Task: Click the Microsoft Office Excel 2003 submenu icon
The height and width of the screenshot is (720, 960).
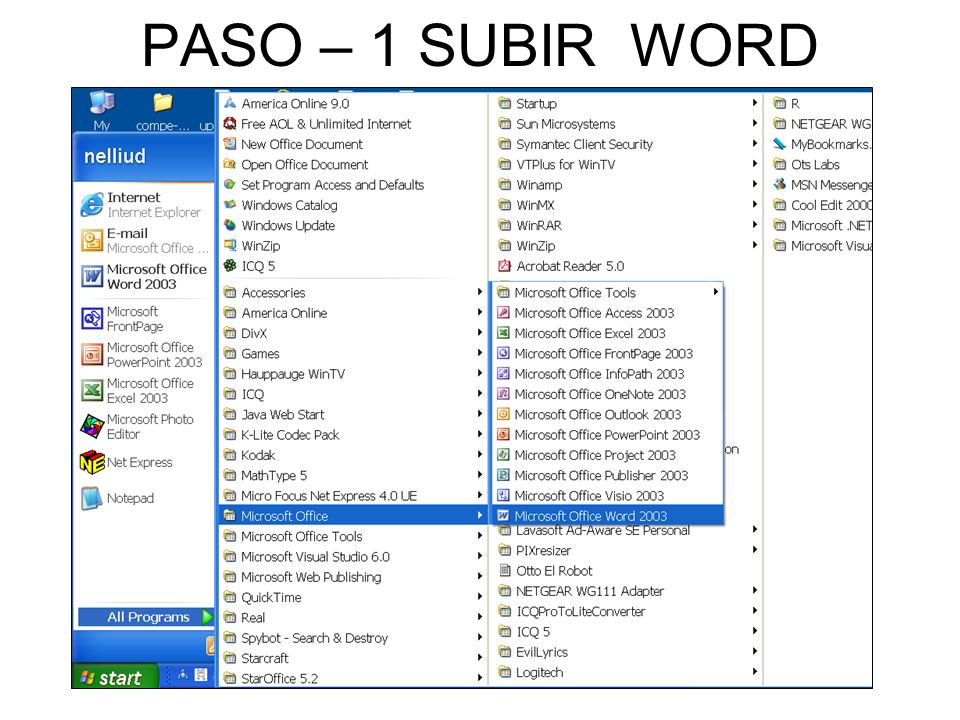Action: pos(503,333)
